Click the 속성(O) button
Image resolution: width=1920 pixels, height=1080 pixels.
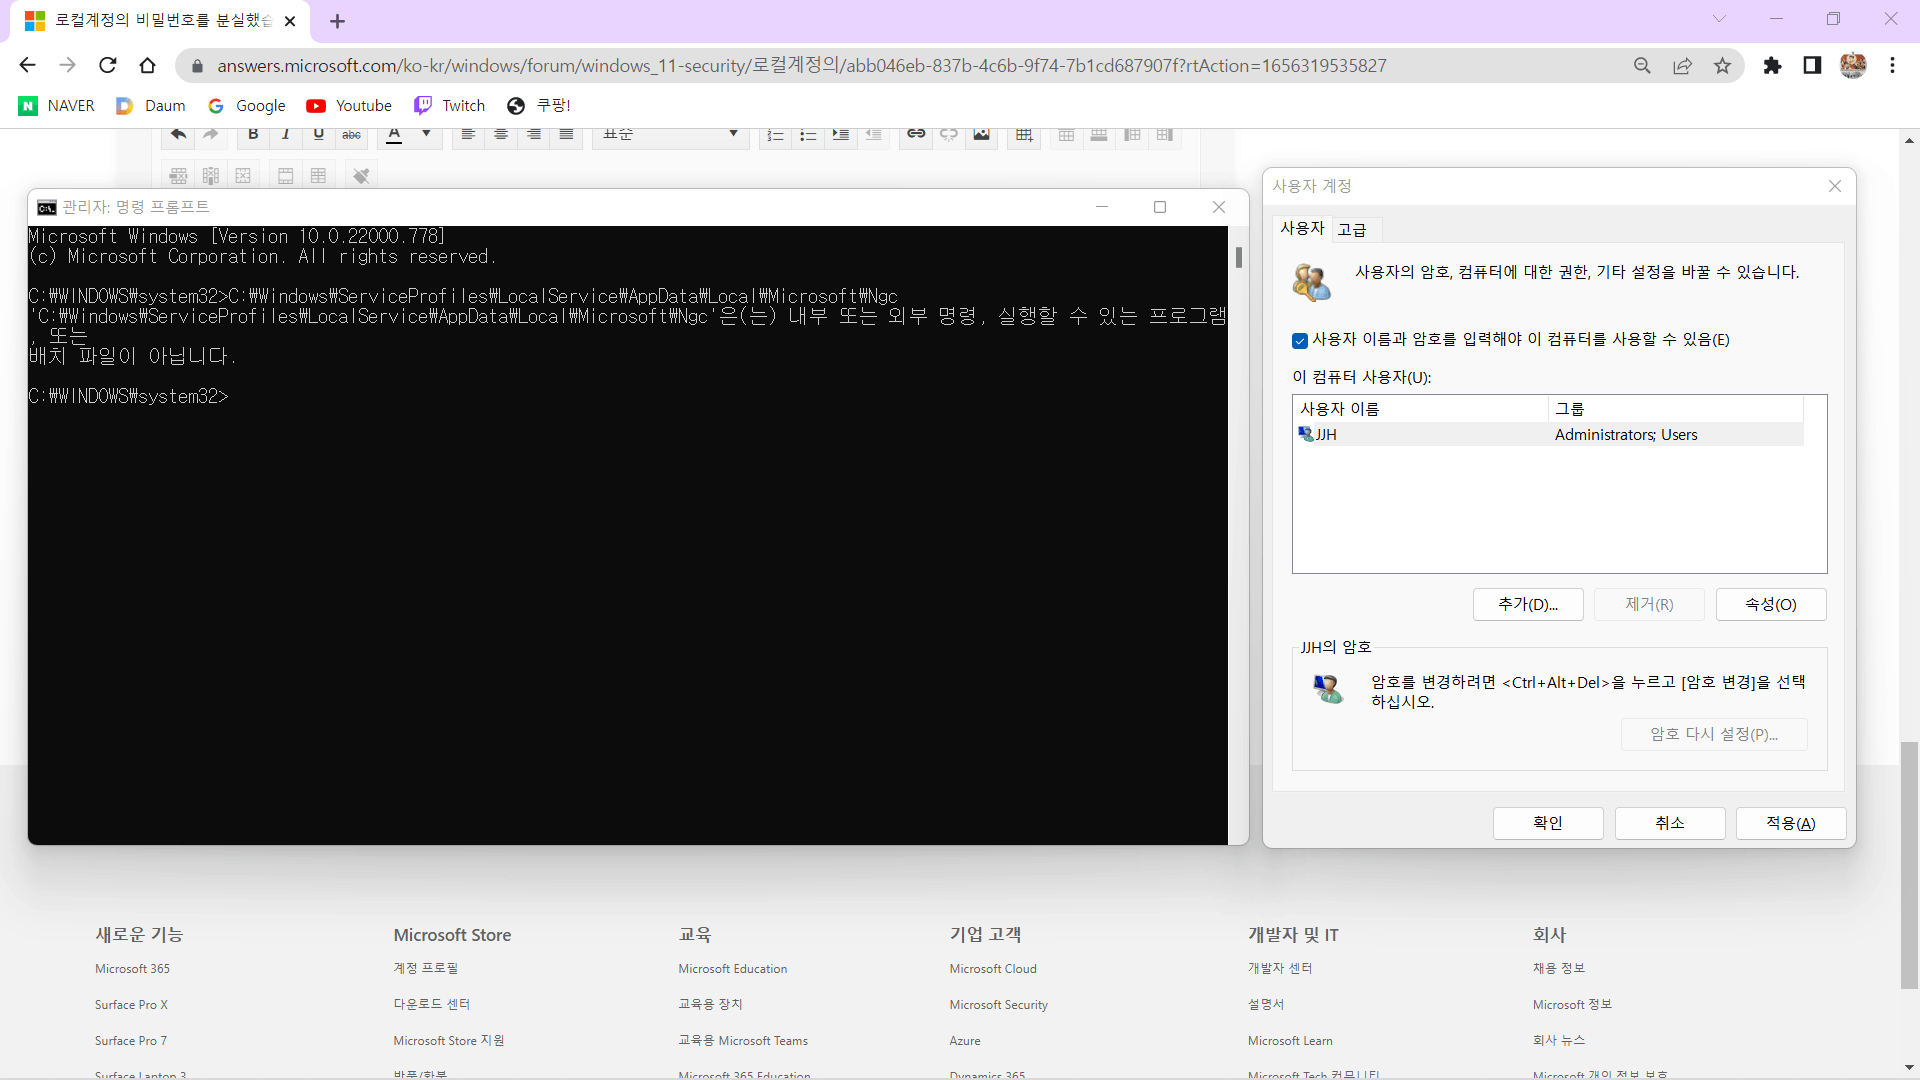pyautogui.click(x=1771, y=605)
